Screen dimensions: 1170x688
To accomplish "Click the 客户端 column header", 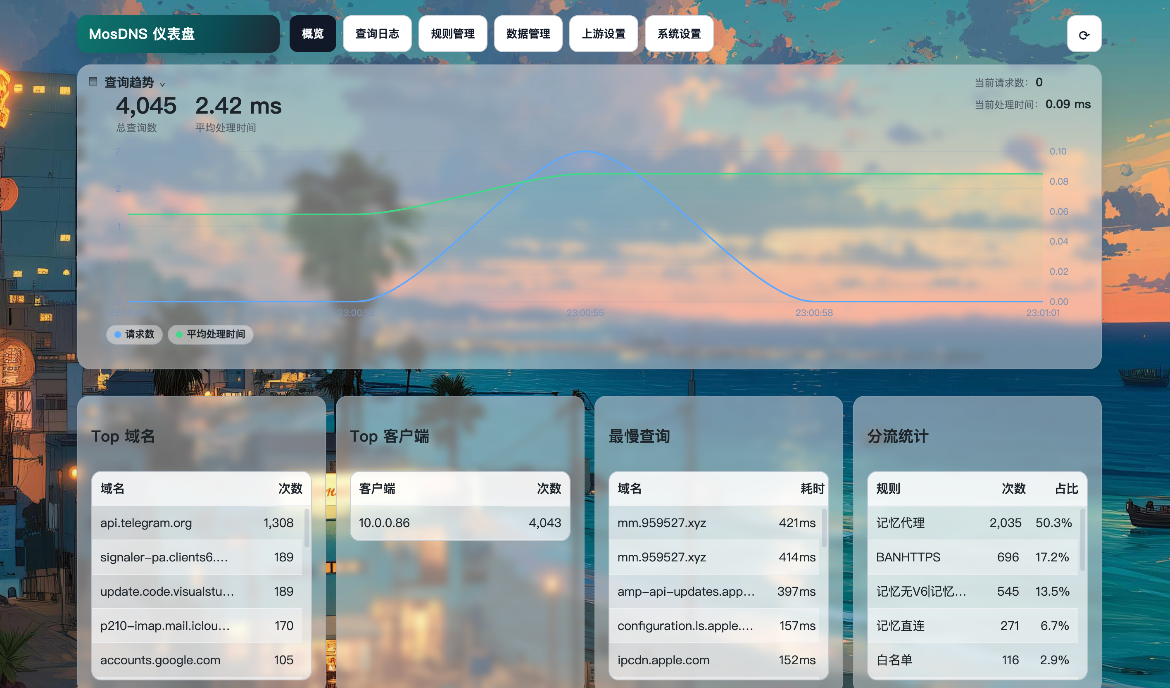I will 378,489.
